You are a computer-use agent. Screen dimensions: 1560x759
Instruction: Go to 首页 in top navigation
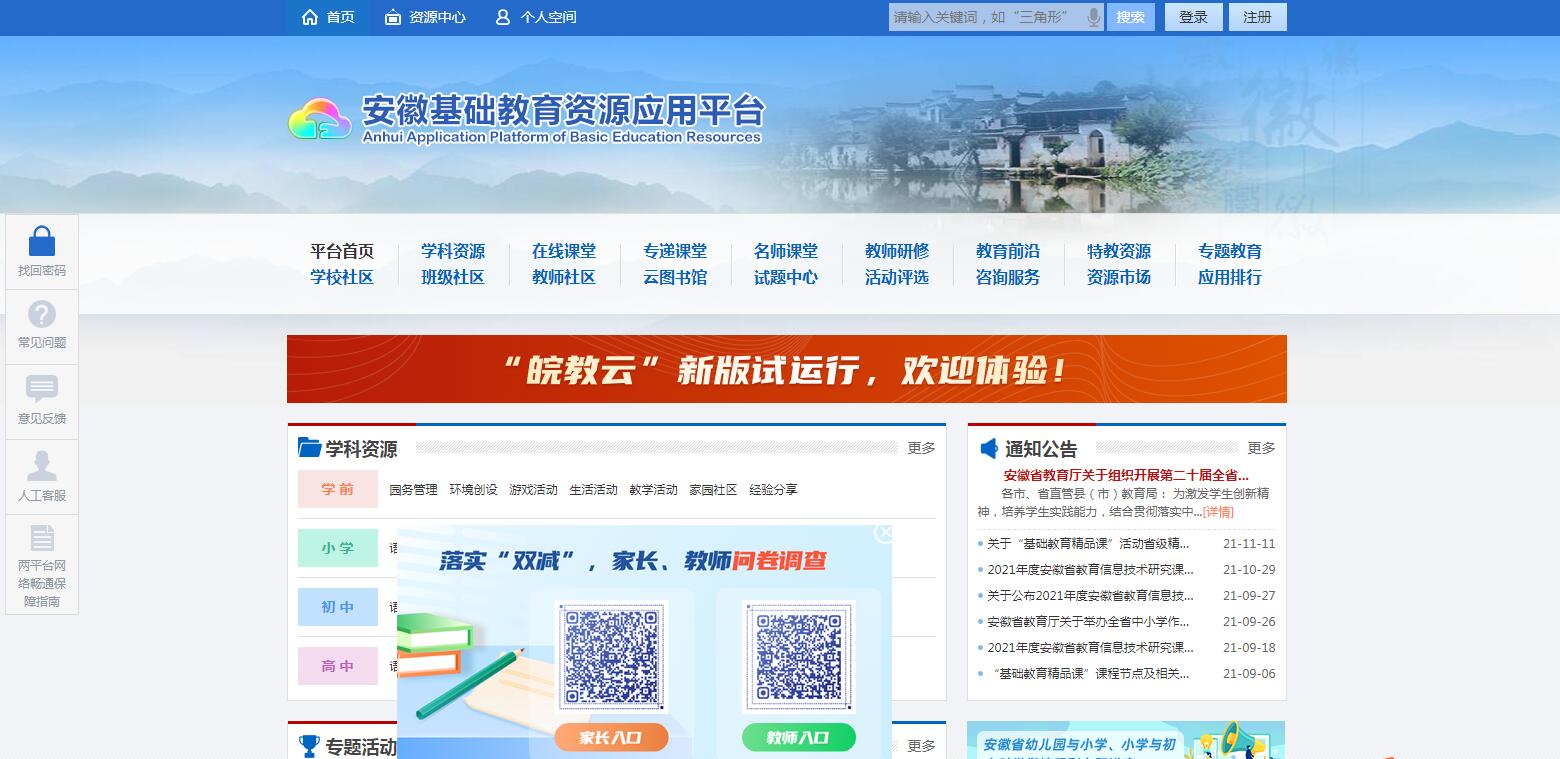click(x=328, y=17)
